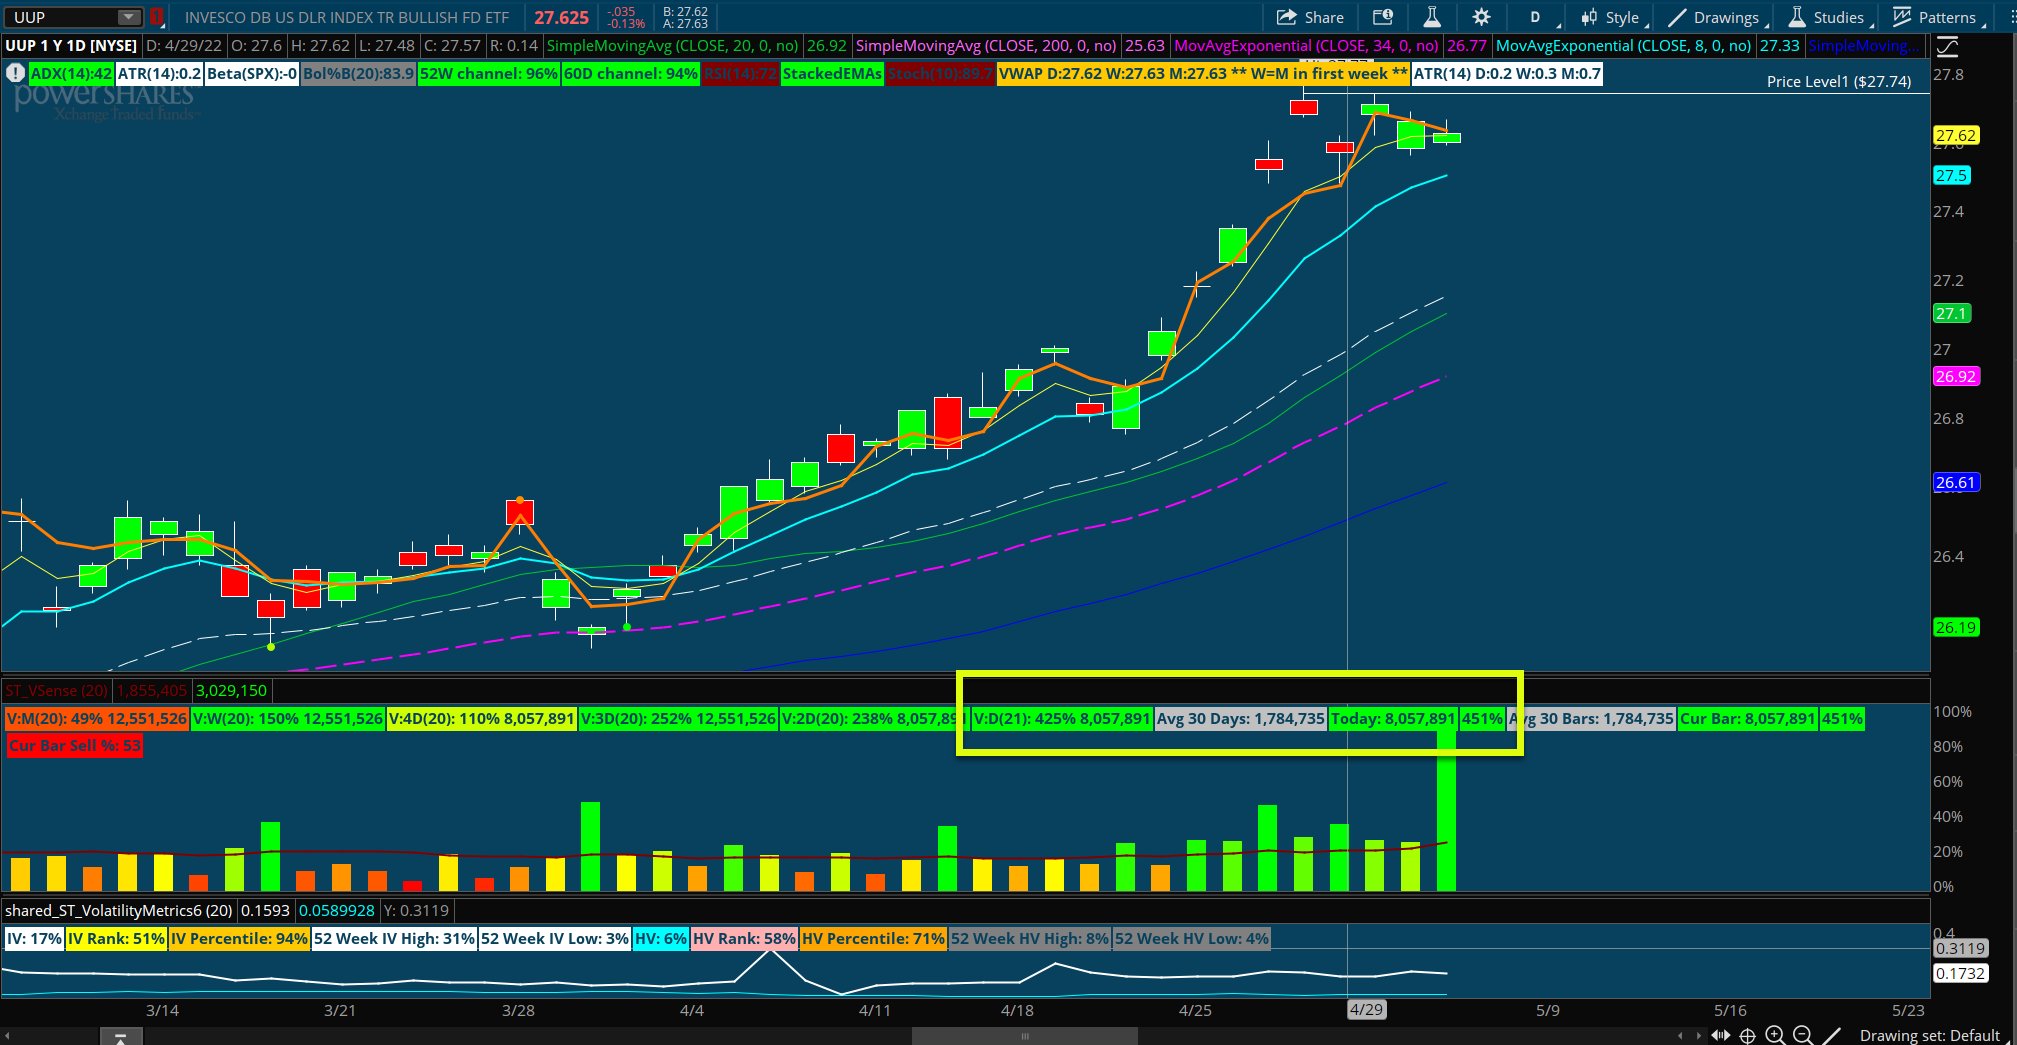The width and height of the screenshot is (2017, 1045).
Task: Click the HV Percentile: 71% label
Action: pos(873,938)
